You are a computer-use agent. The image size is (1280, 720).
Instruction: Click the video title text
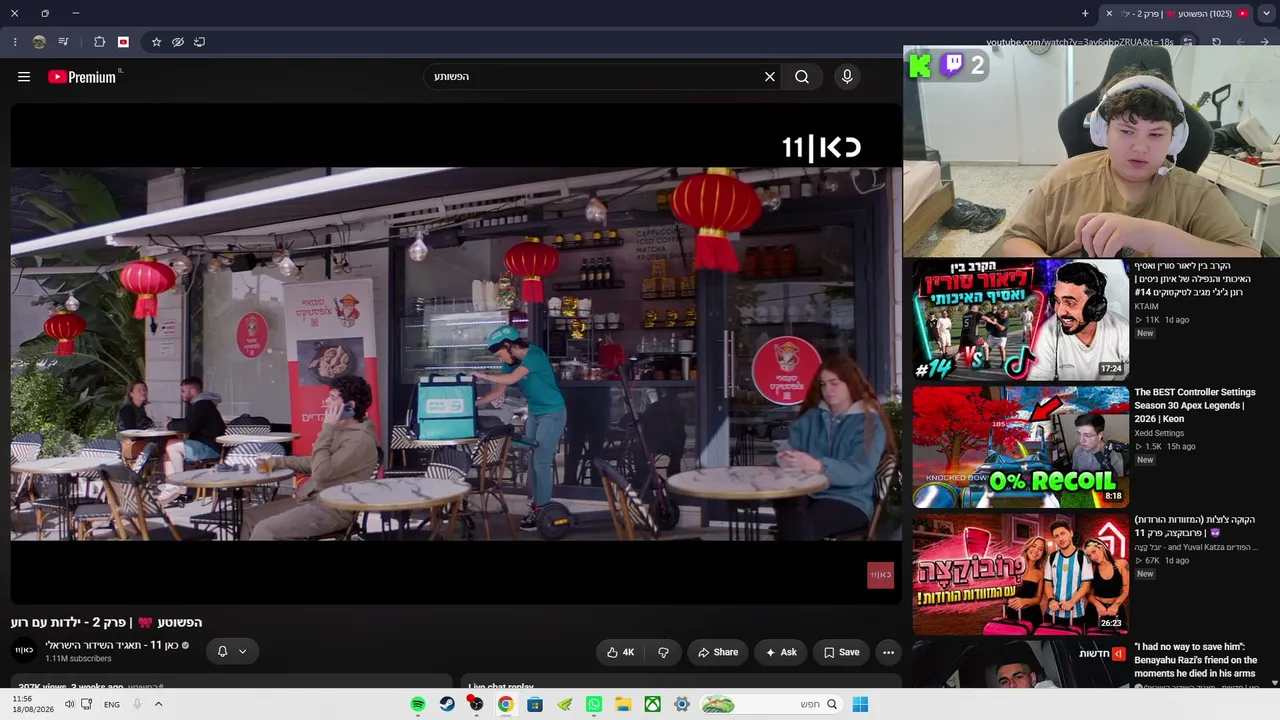(x=107, y=622)
